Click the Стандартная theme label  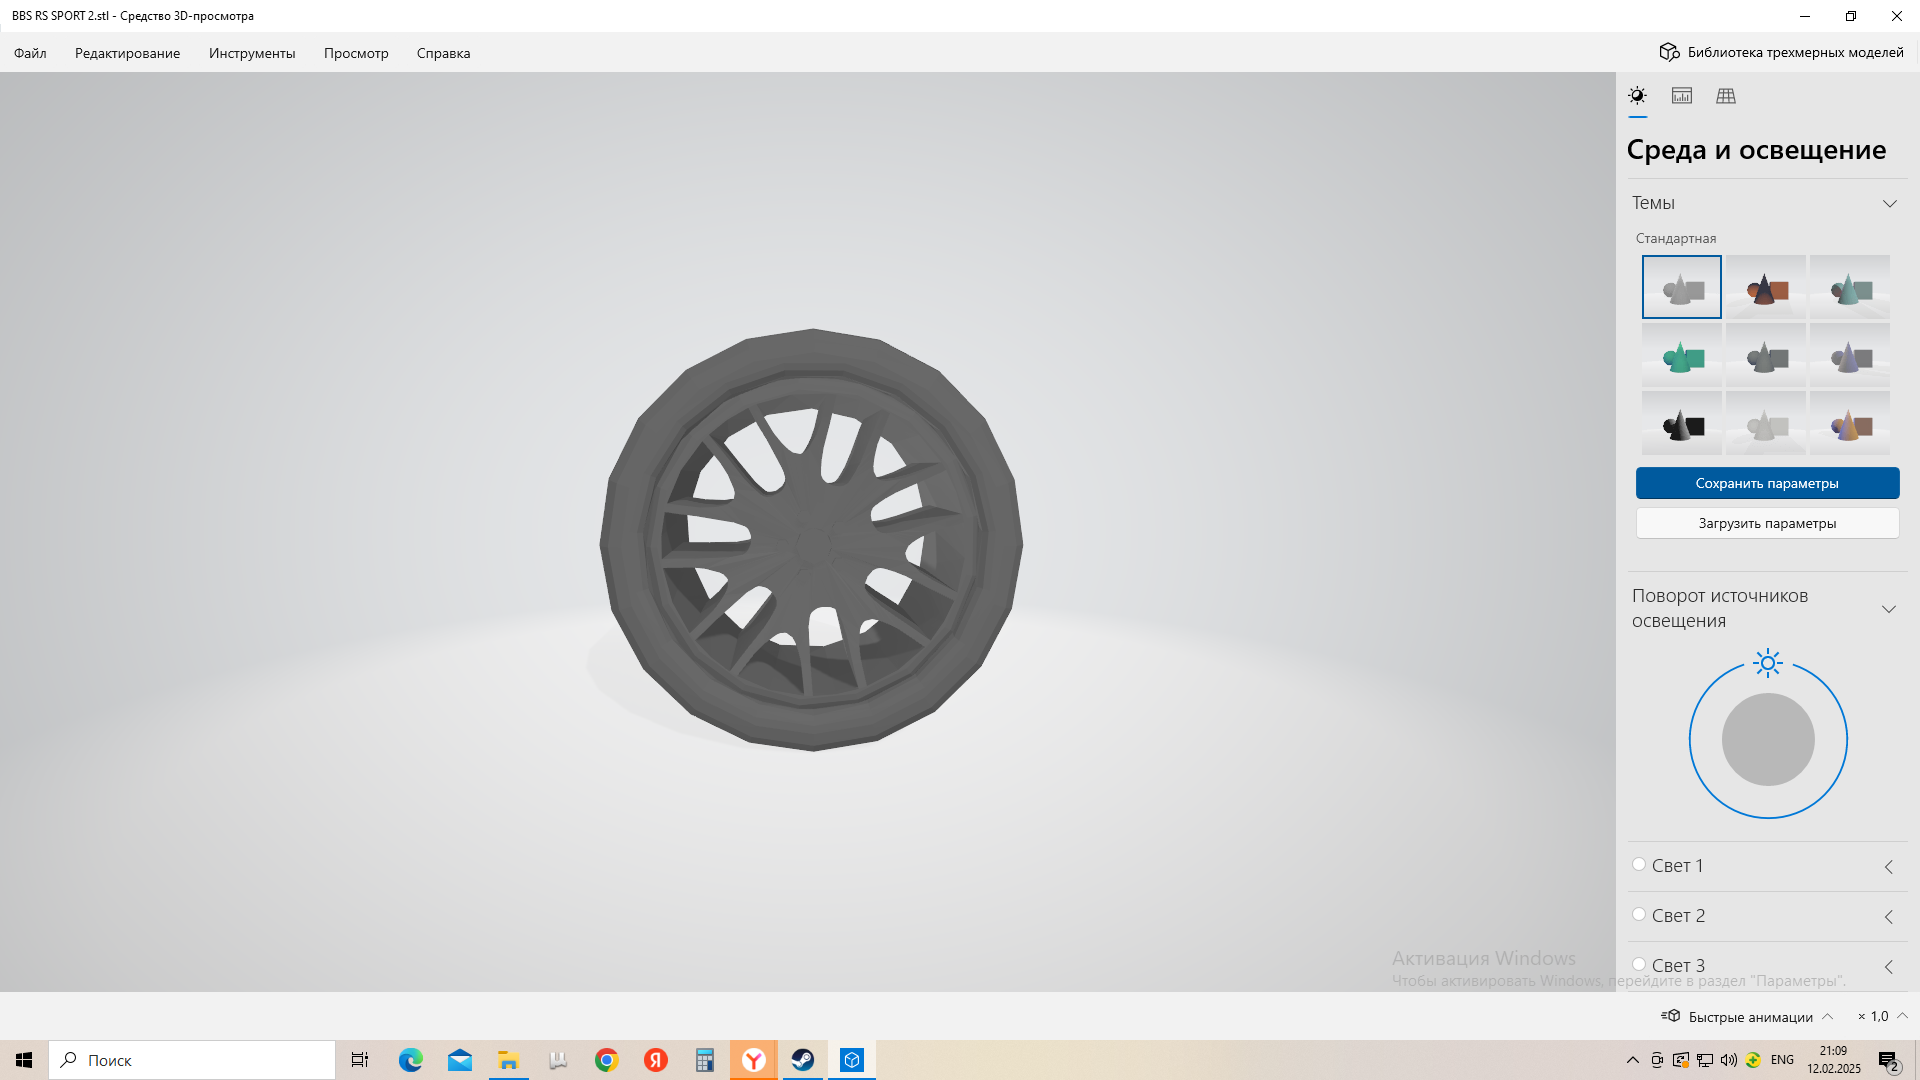(1676, 238)
